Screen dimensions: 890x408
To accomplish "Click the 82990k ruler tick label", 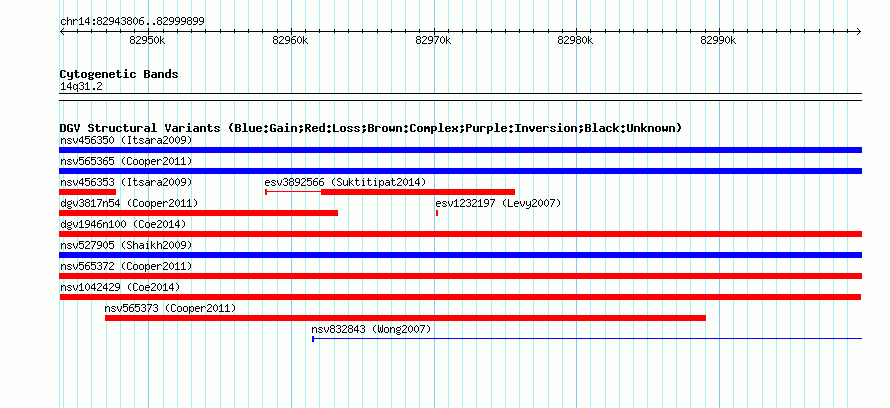I will (x=718, y=40).
